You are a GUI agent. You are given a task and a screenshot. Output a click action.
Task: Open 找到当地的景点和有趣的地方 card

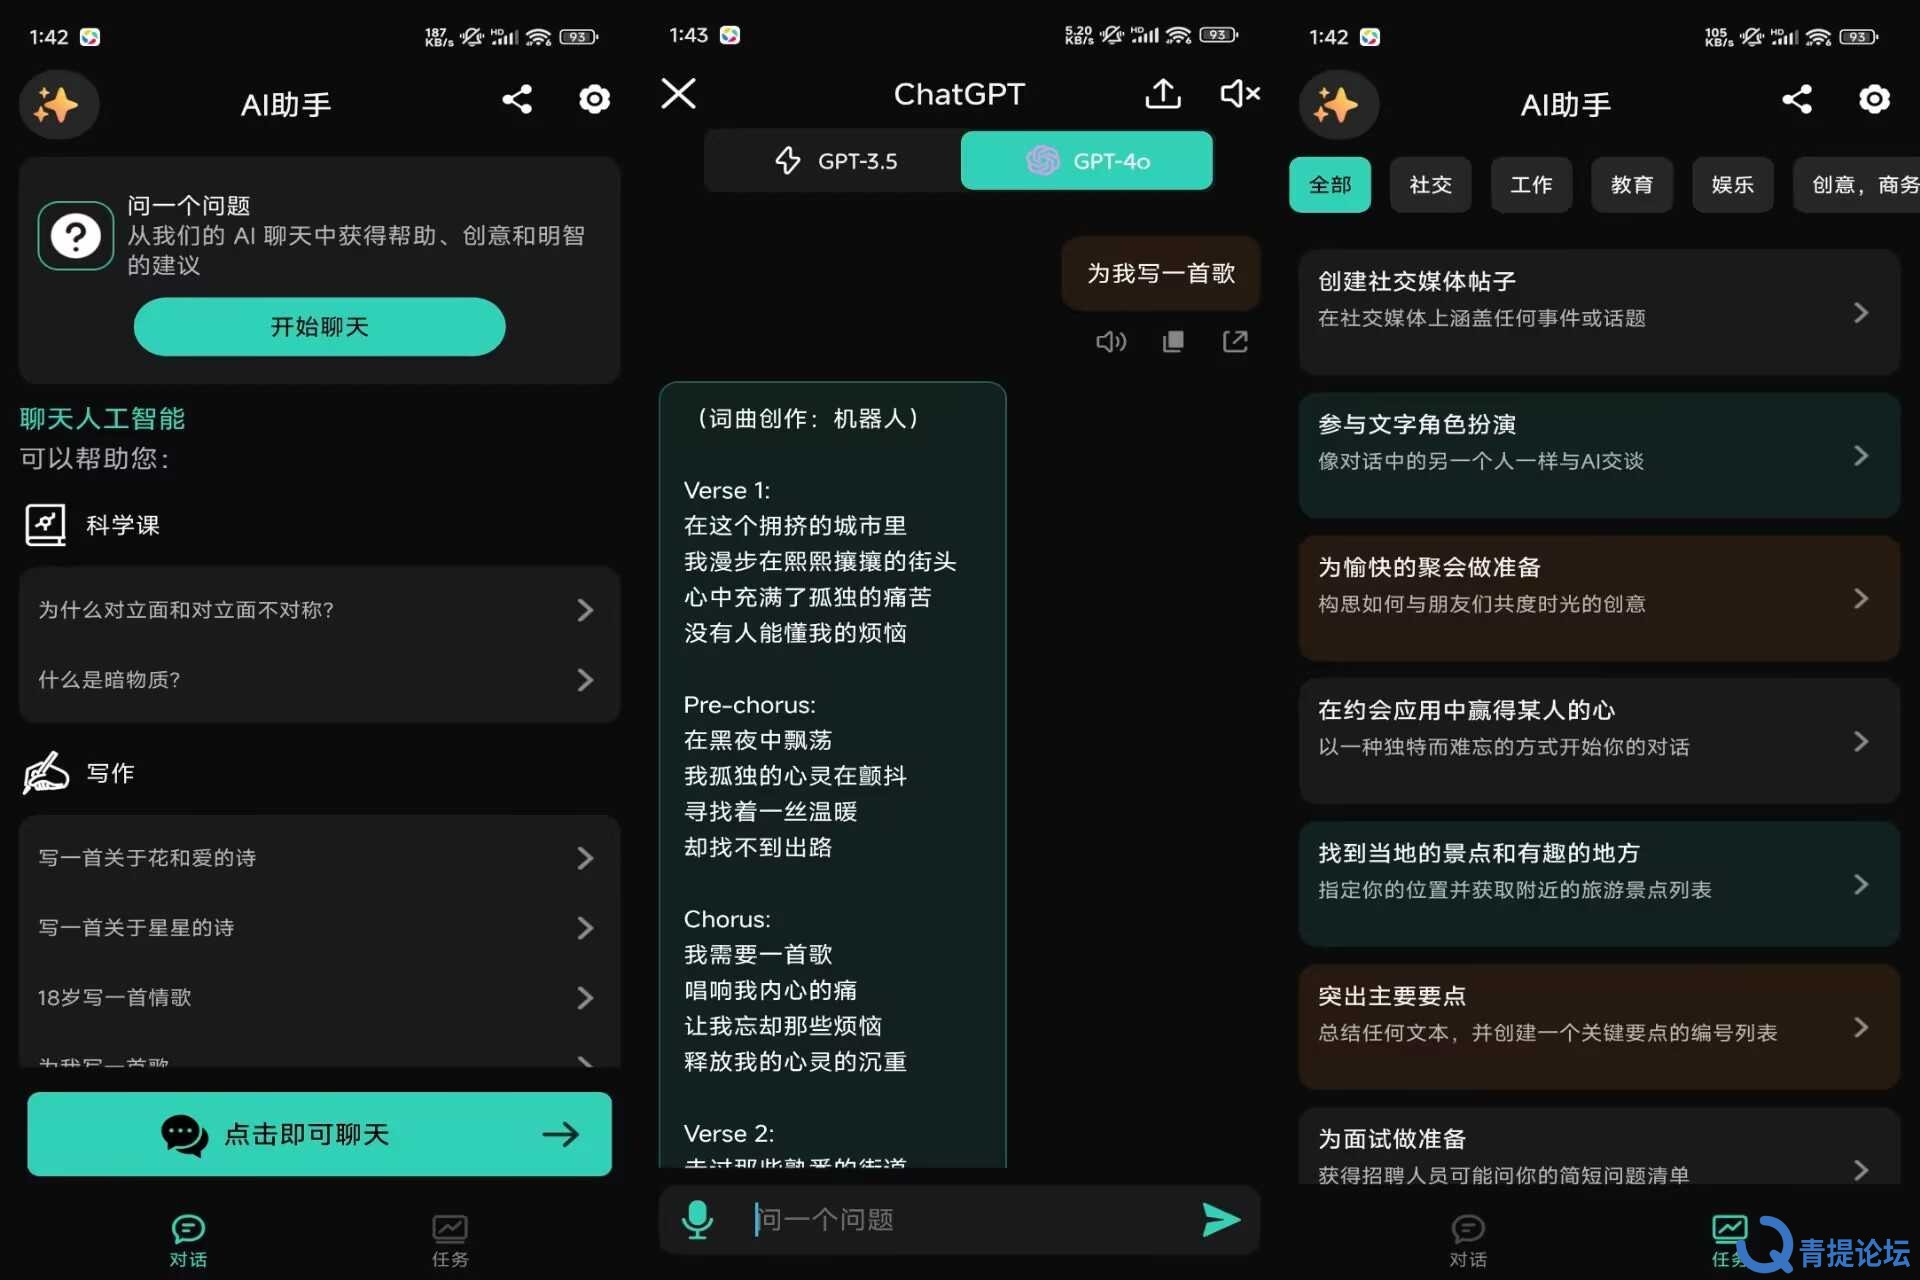(1599, 885)
